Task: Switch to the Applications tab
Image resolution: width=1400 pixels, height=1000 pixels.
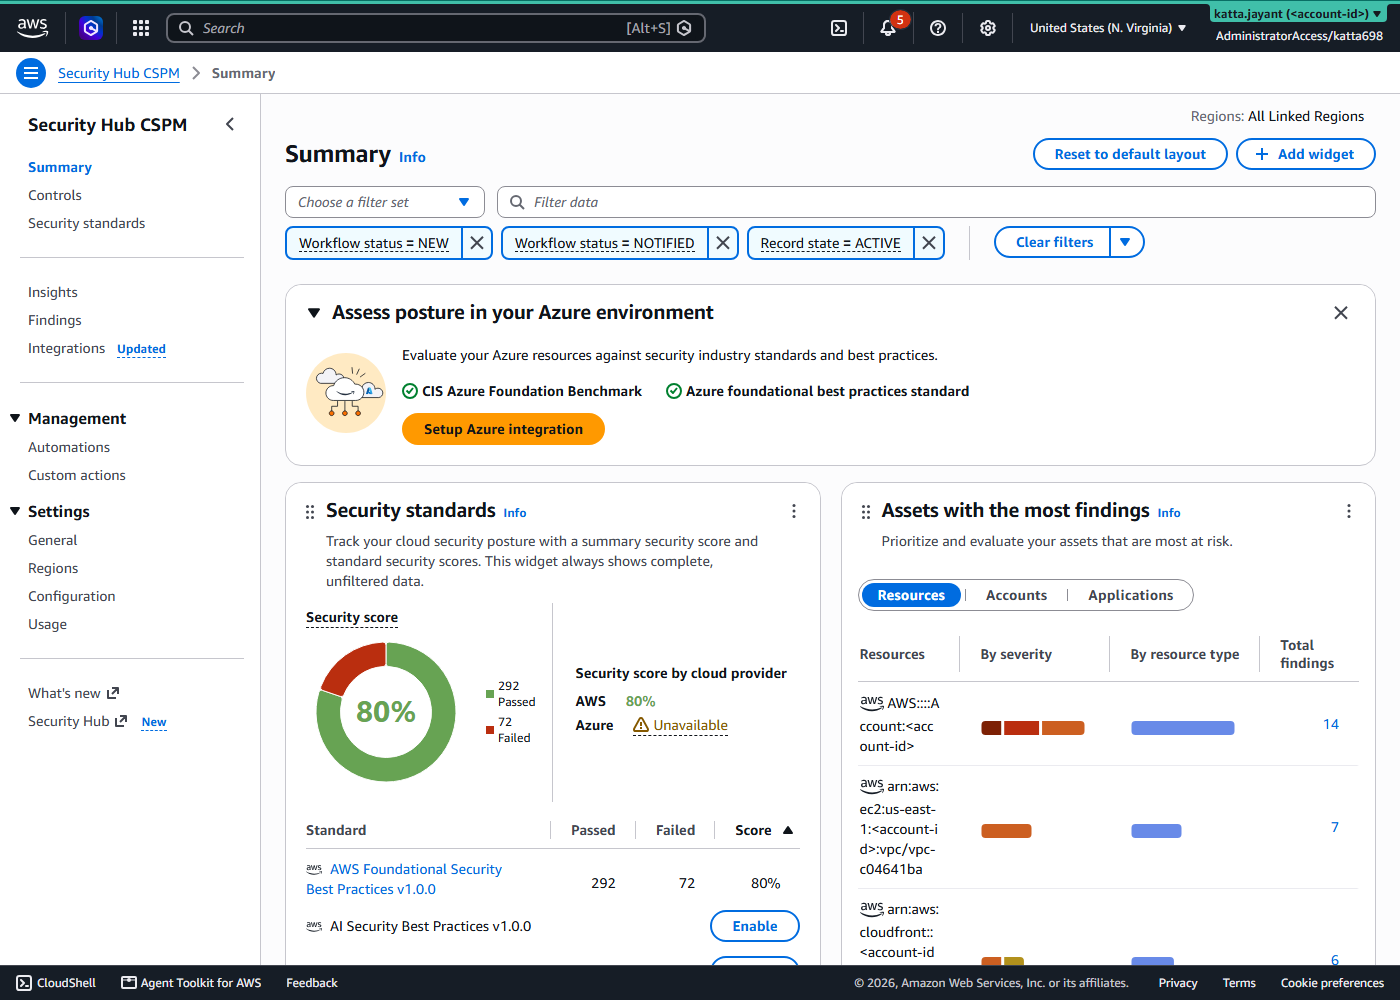Action: pyautogui.click(x=1130, y=595)
